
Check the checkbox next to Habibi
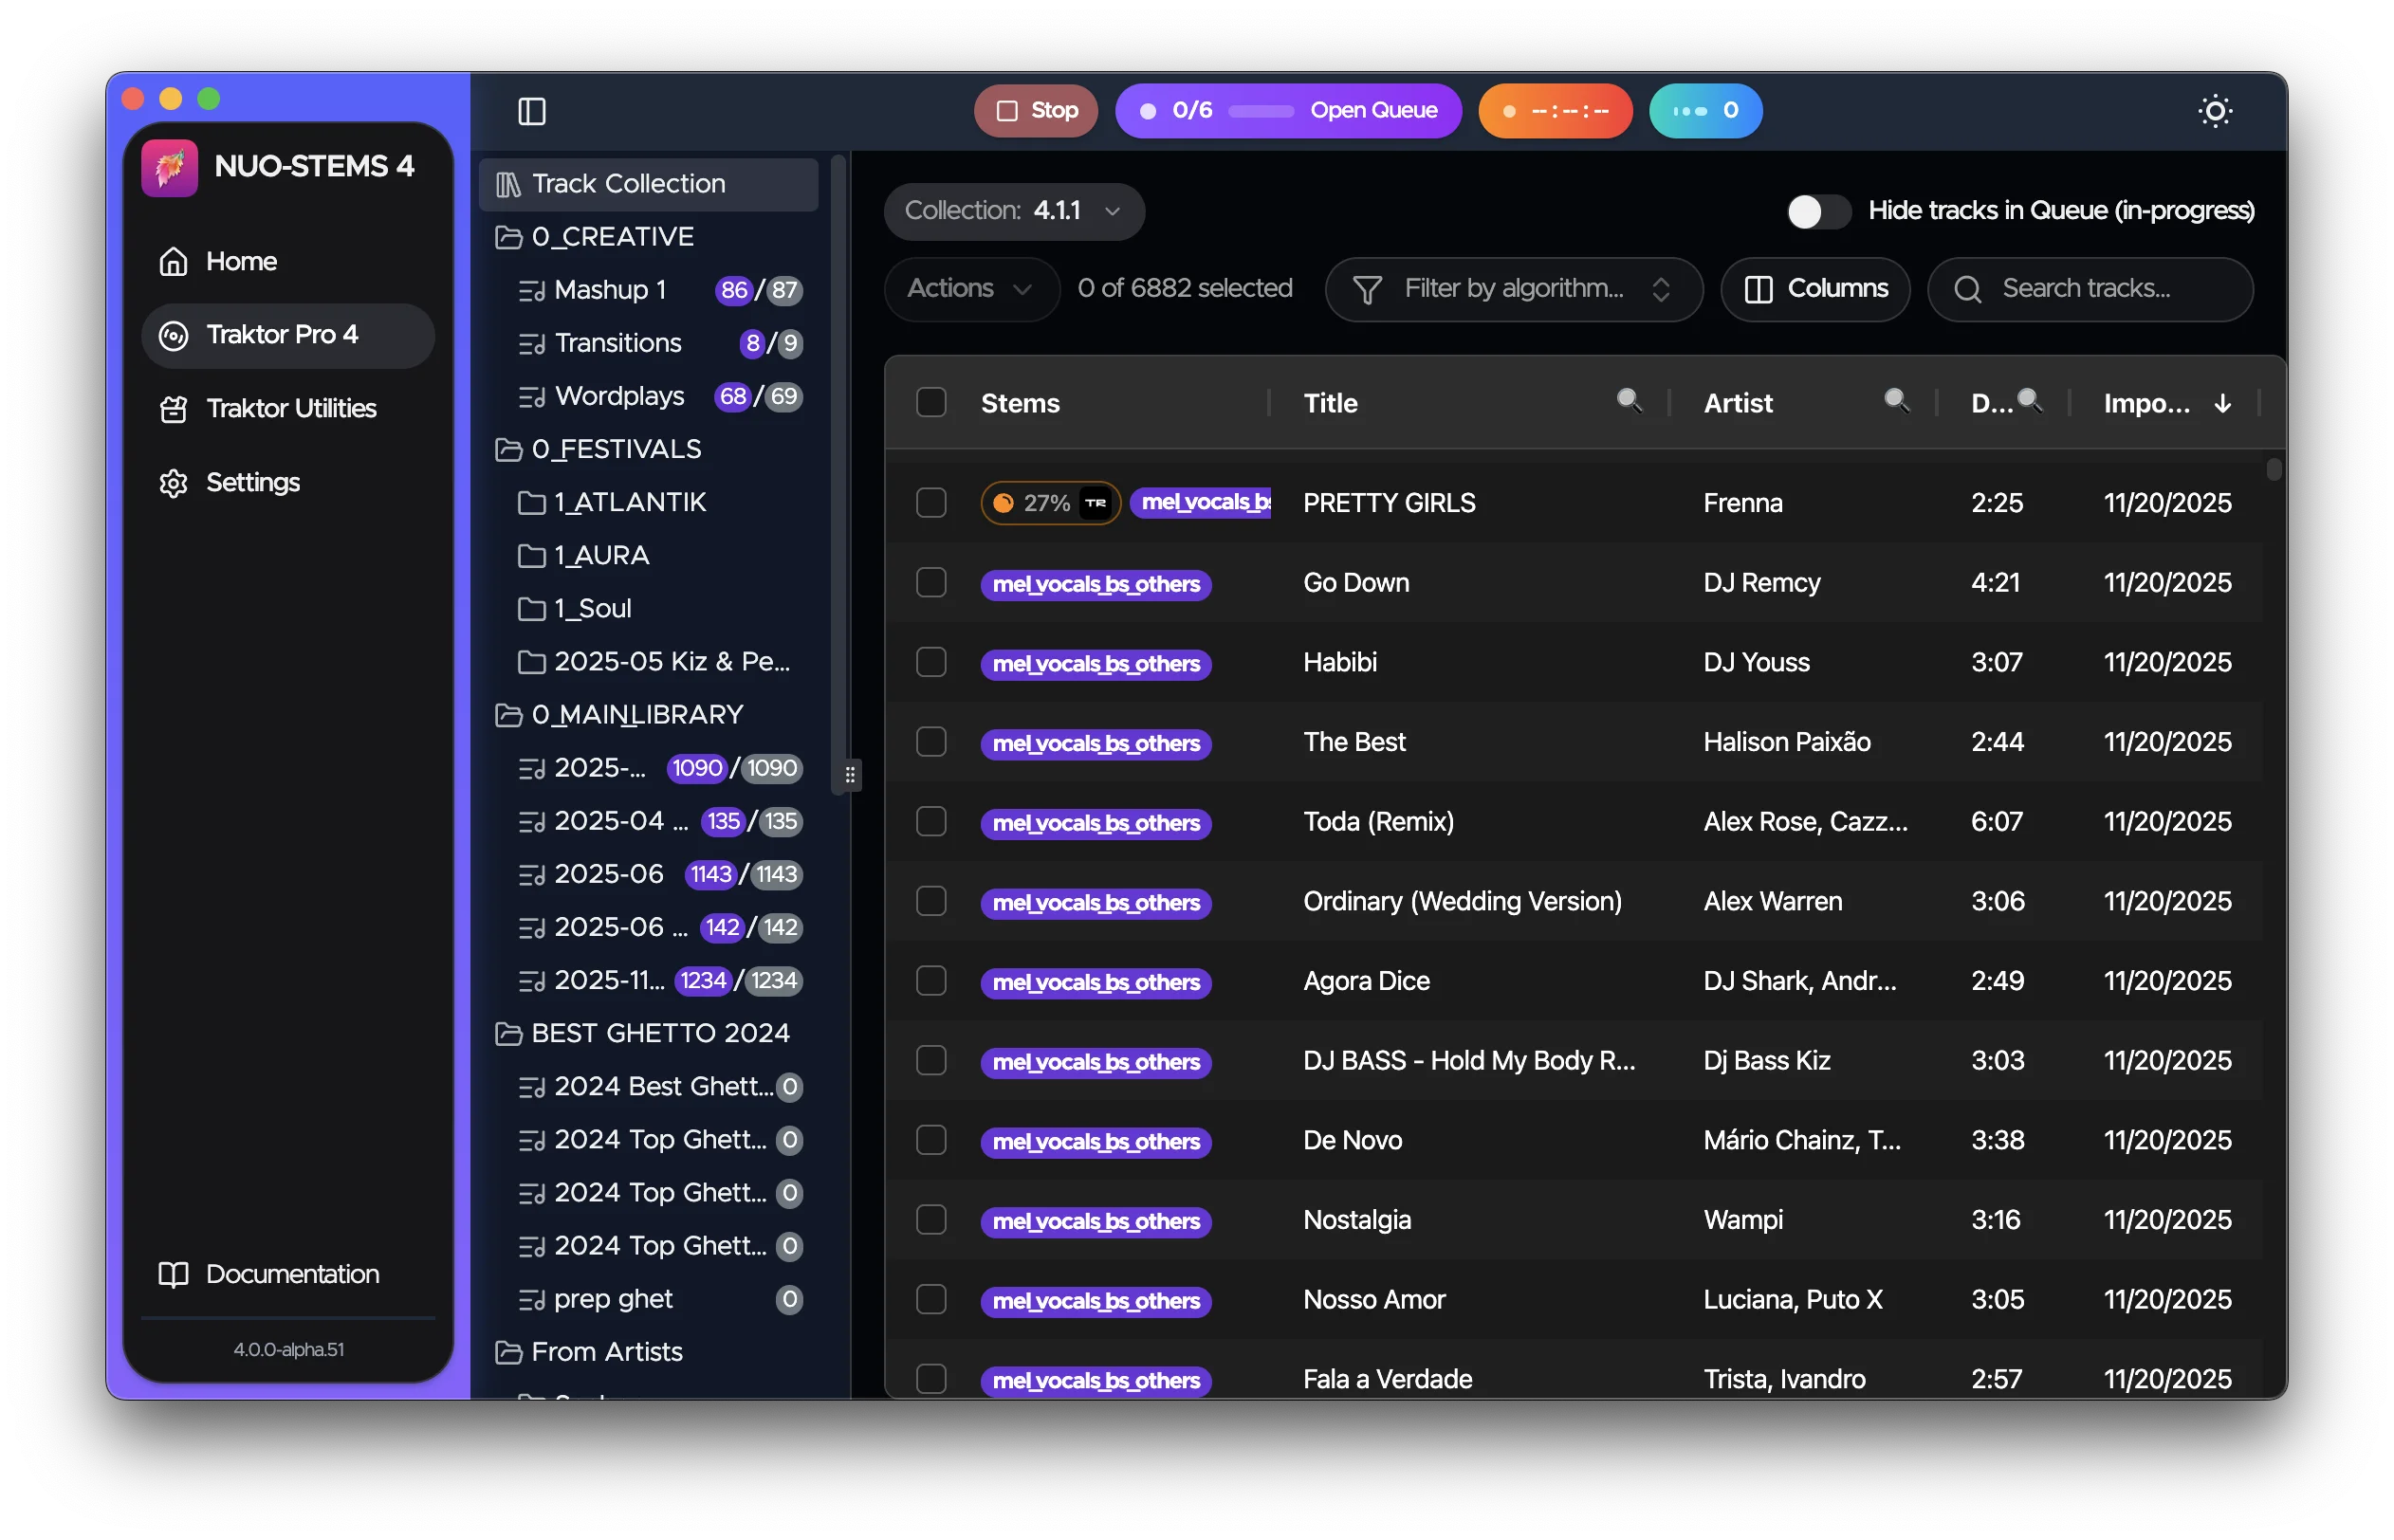930,661
